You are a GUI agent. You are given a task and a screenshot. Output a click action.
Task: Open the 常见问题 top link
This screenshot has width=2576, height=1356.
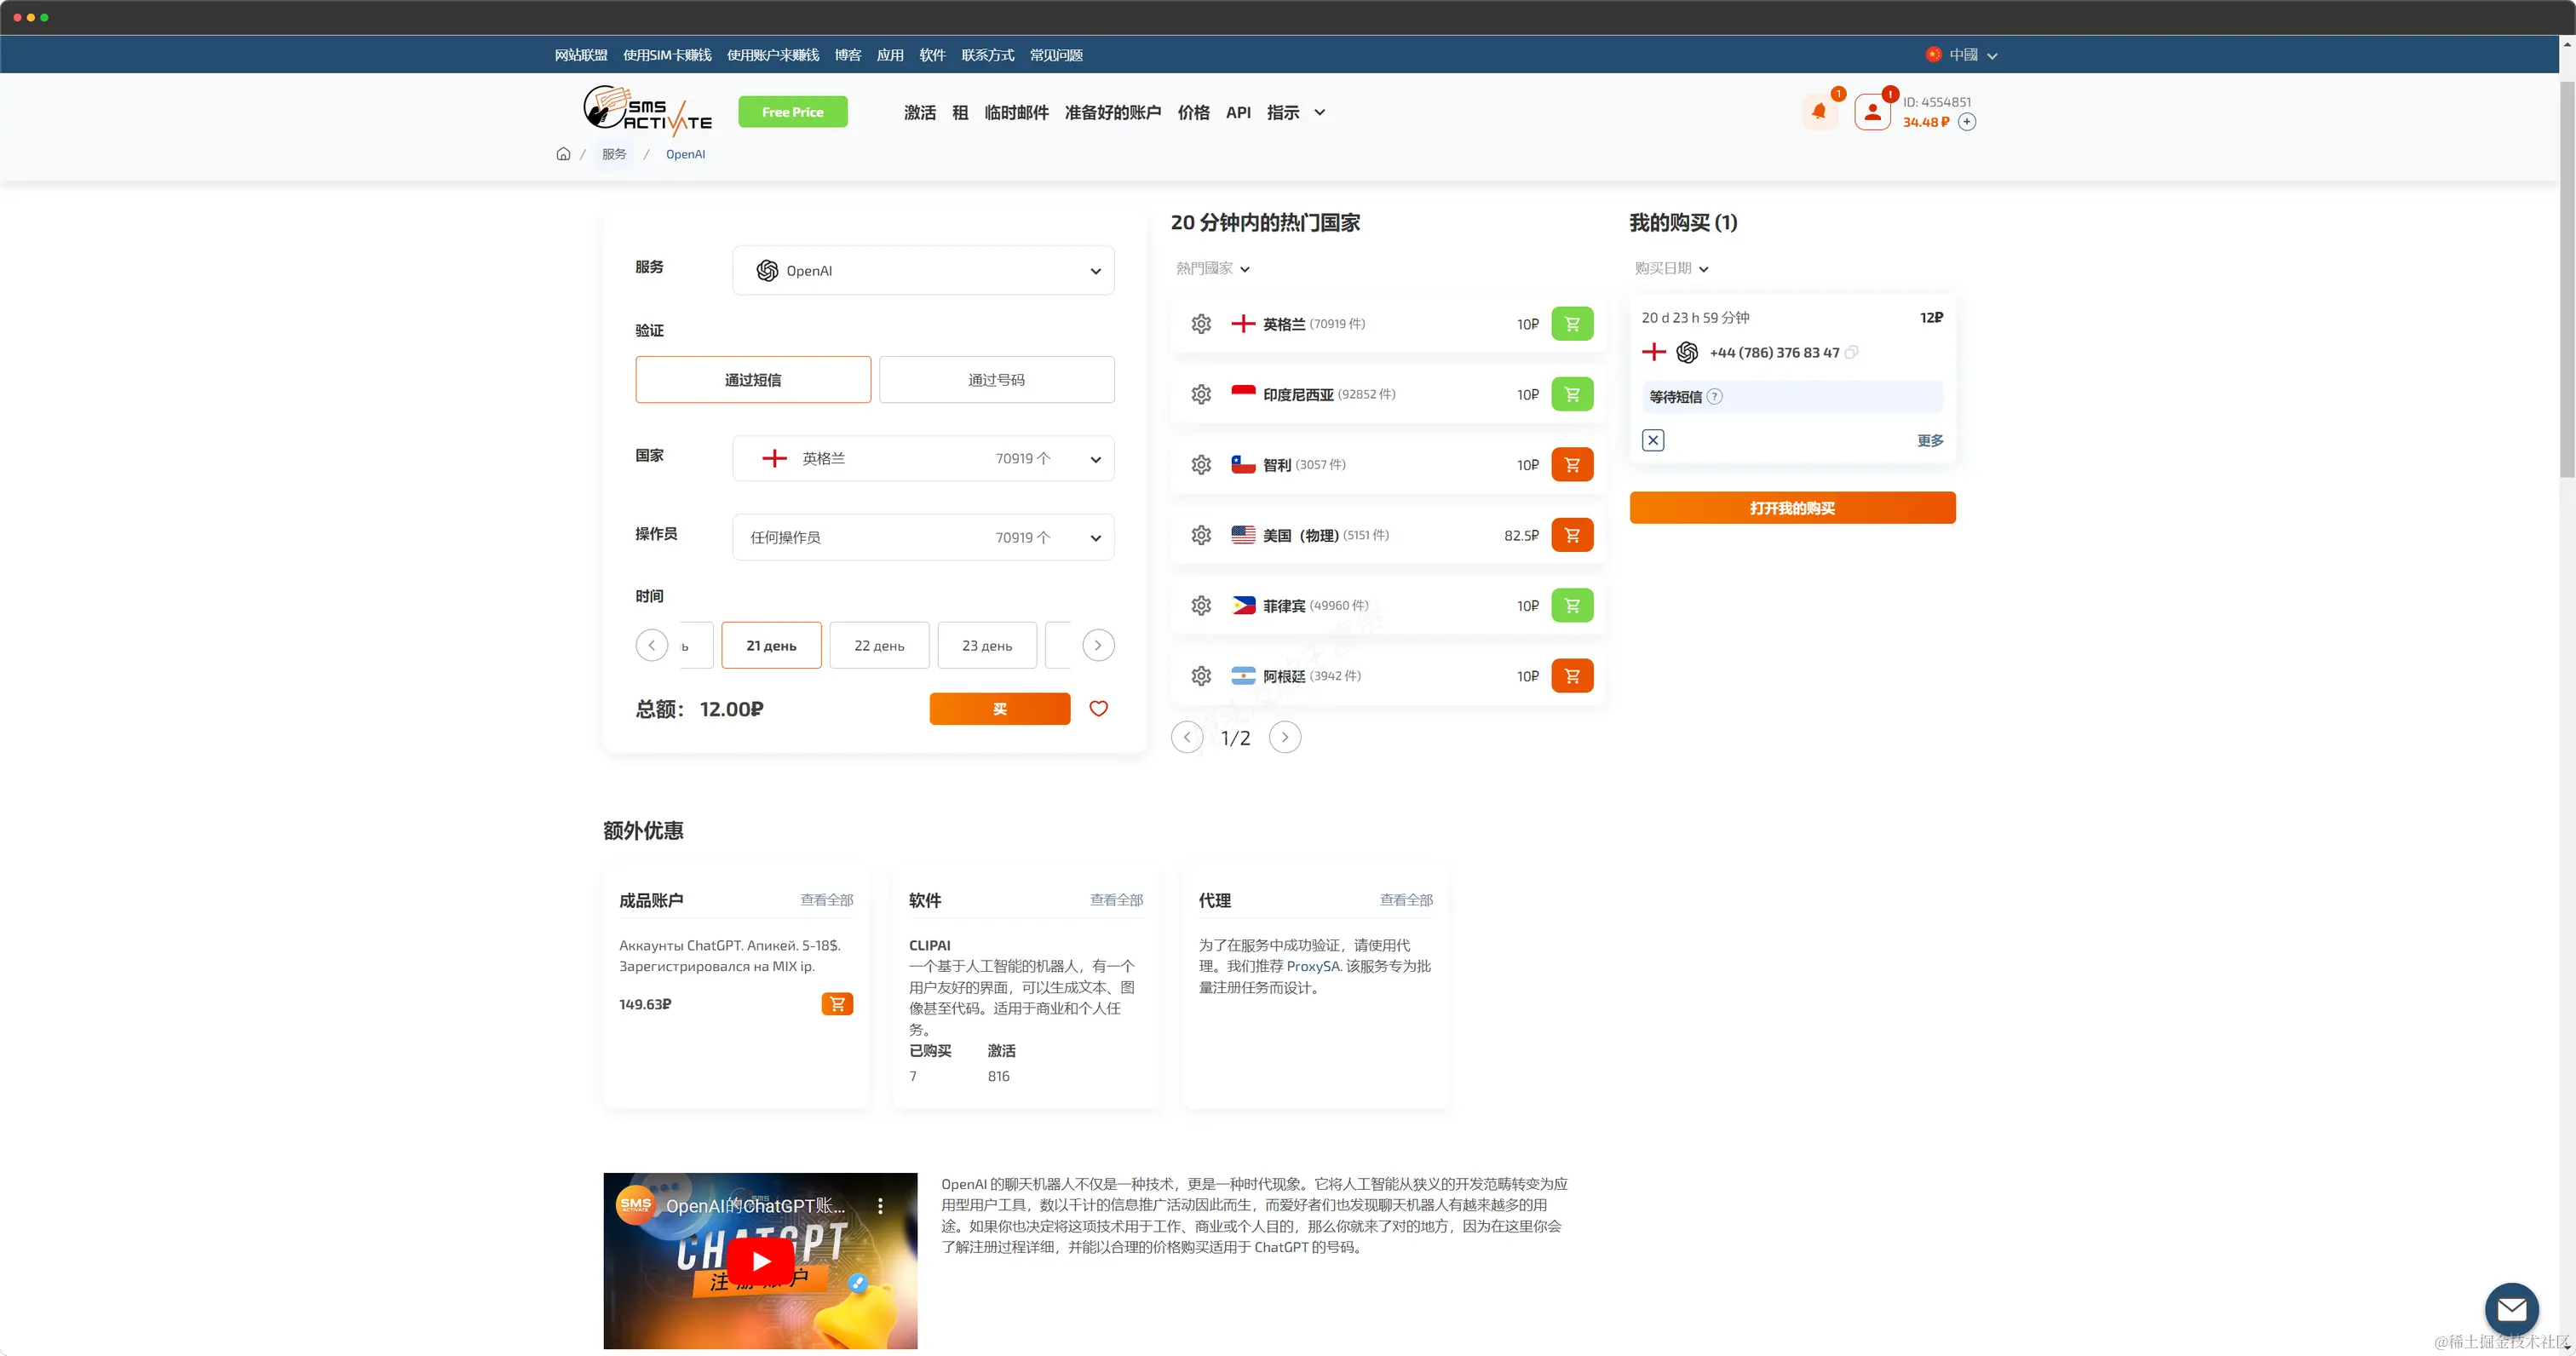pyautogui.click(x=1056, y=55)
